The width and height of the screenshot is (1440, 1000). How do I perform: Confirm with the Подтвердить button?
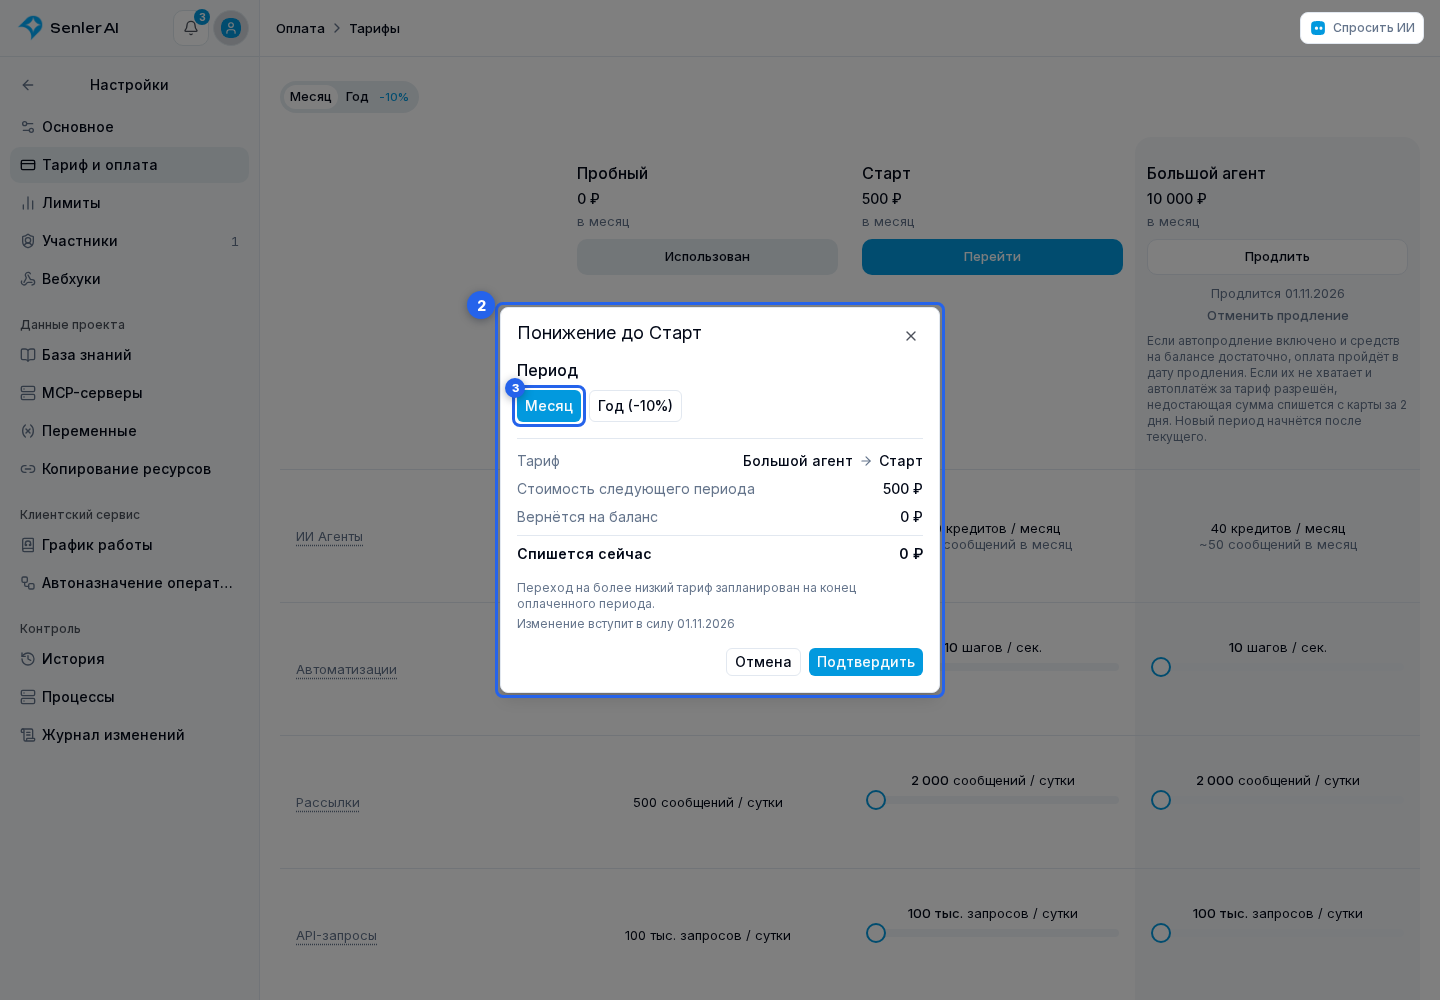[x=866, y=662]
